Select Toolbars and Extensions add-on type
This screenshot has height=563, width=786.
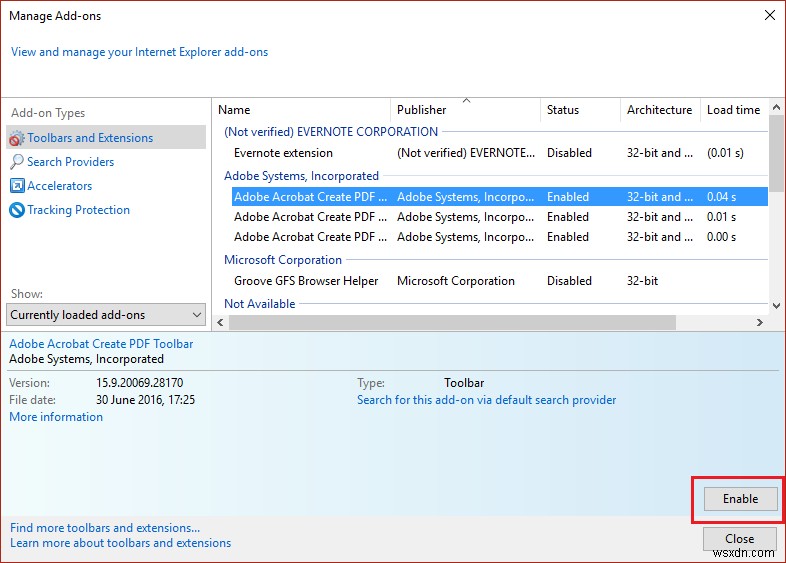click(106, 138)
